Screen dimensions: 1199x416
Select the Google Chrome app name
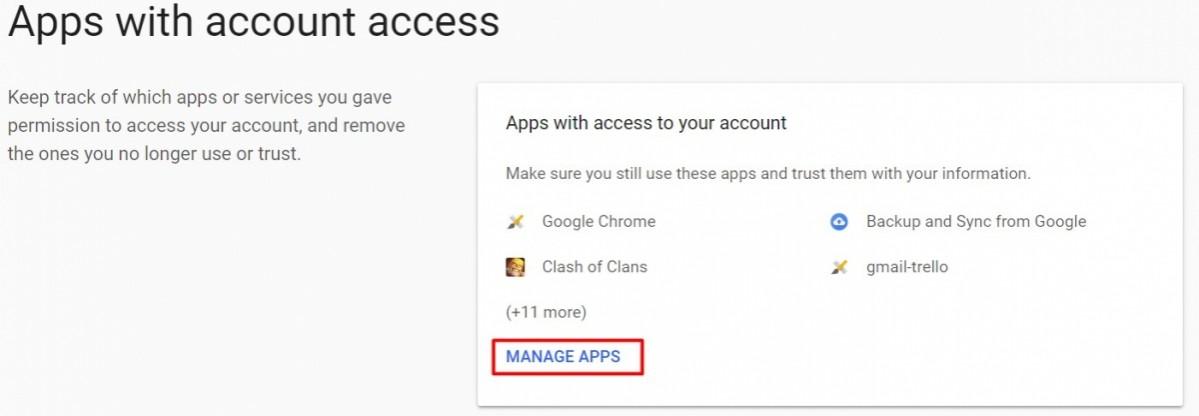click(x=598, y=222)
